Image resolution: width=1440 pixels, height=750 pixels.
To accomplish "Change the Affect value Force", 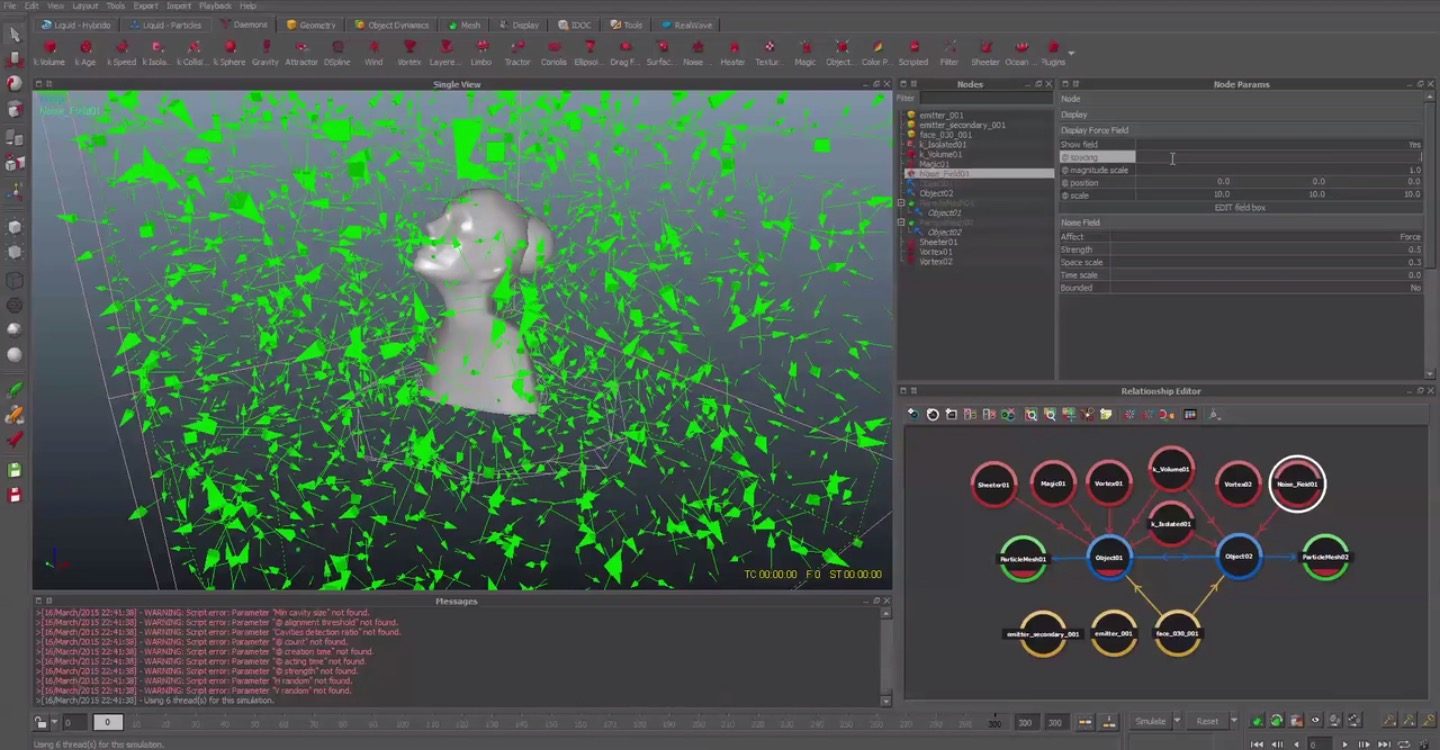I will click(x=1410, y=237).
